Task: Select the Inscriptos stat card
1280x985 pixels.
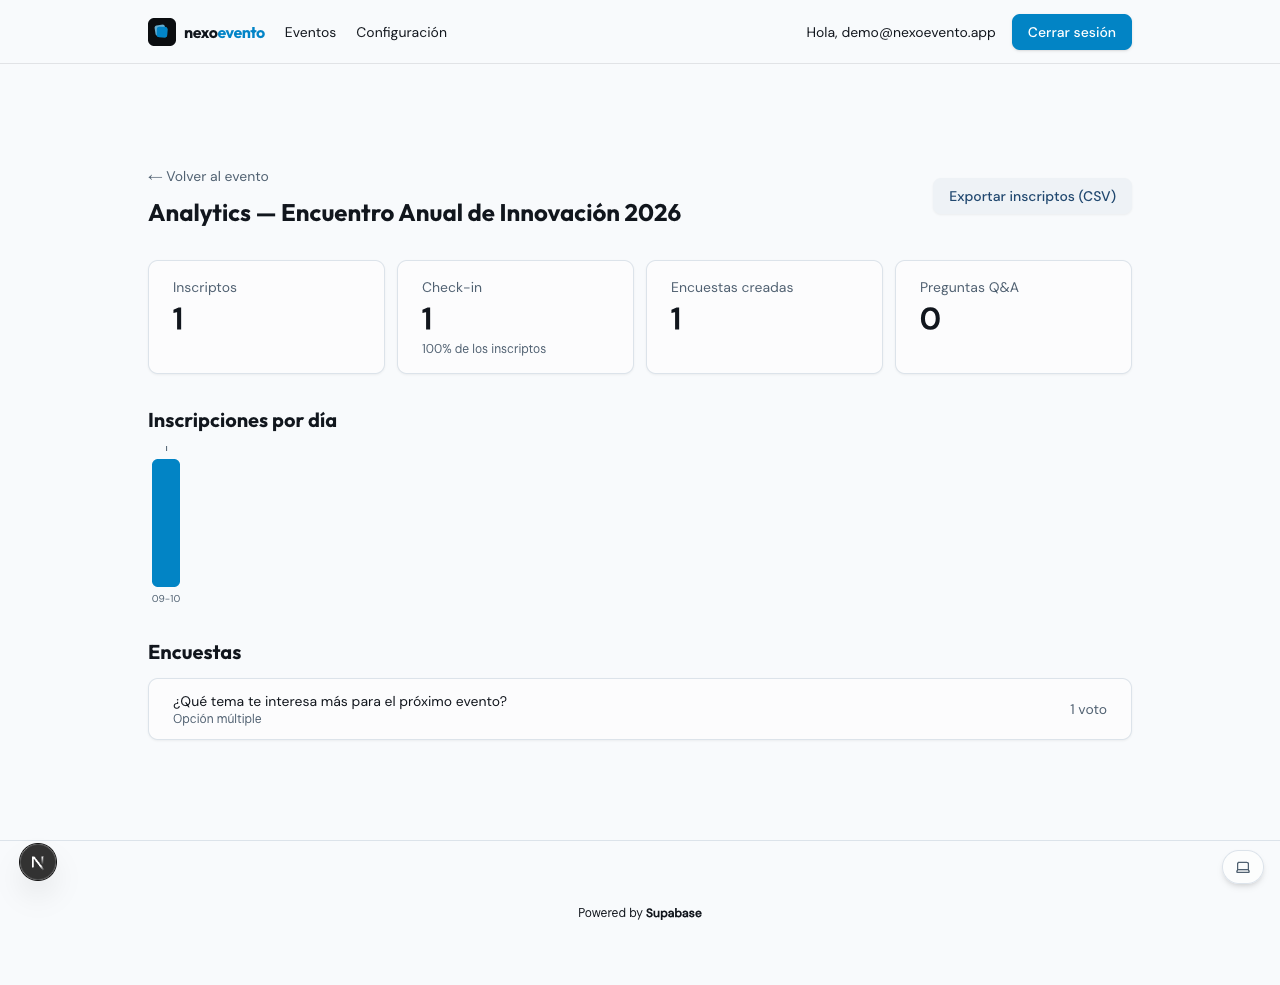Action: tap(266, 317)
